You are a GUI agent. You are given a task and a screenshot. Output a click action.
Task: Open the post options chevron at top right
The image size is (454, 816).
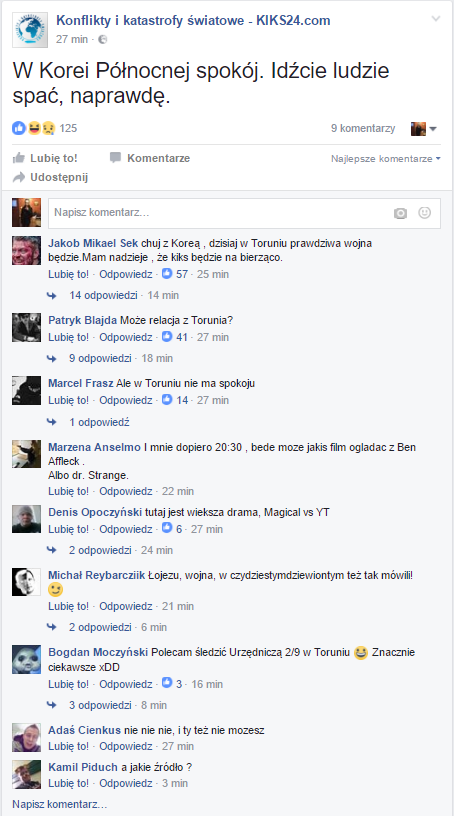click(436, 19)
